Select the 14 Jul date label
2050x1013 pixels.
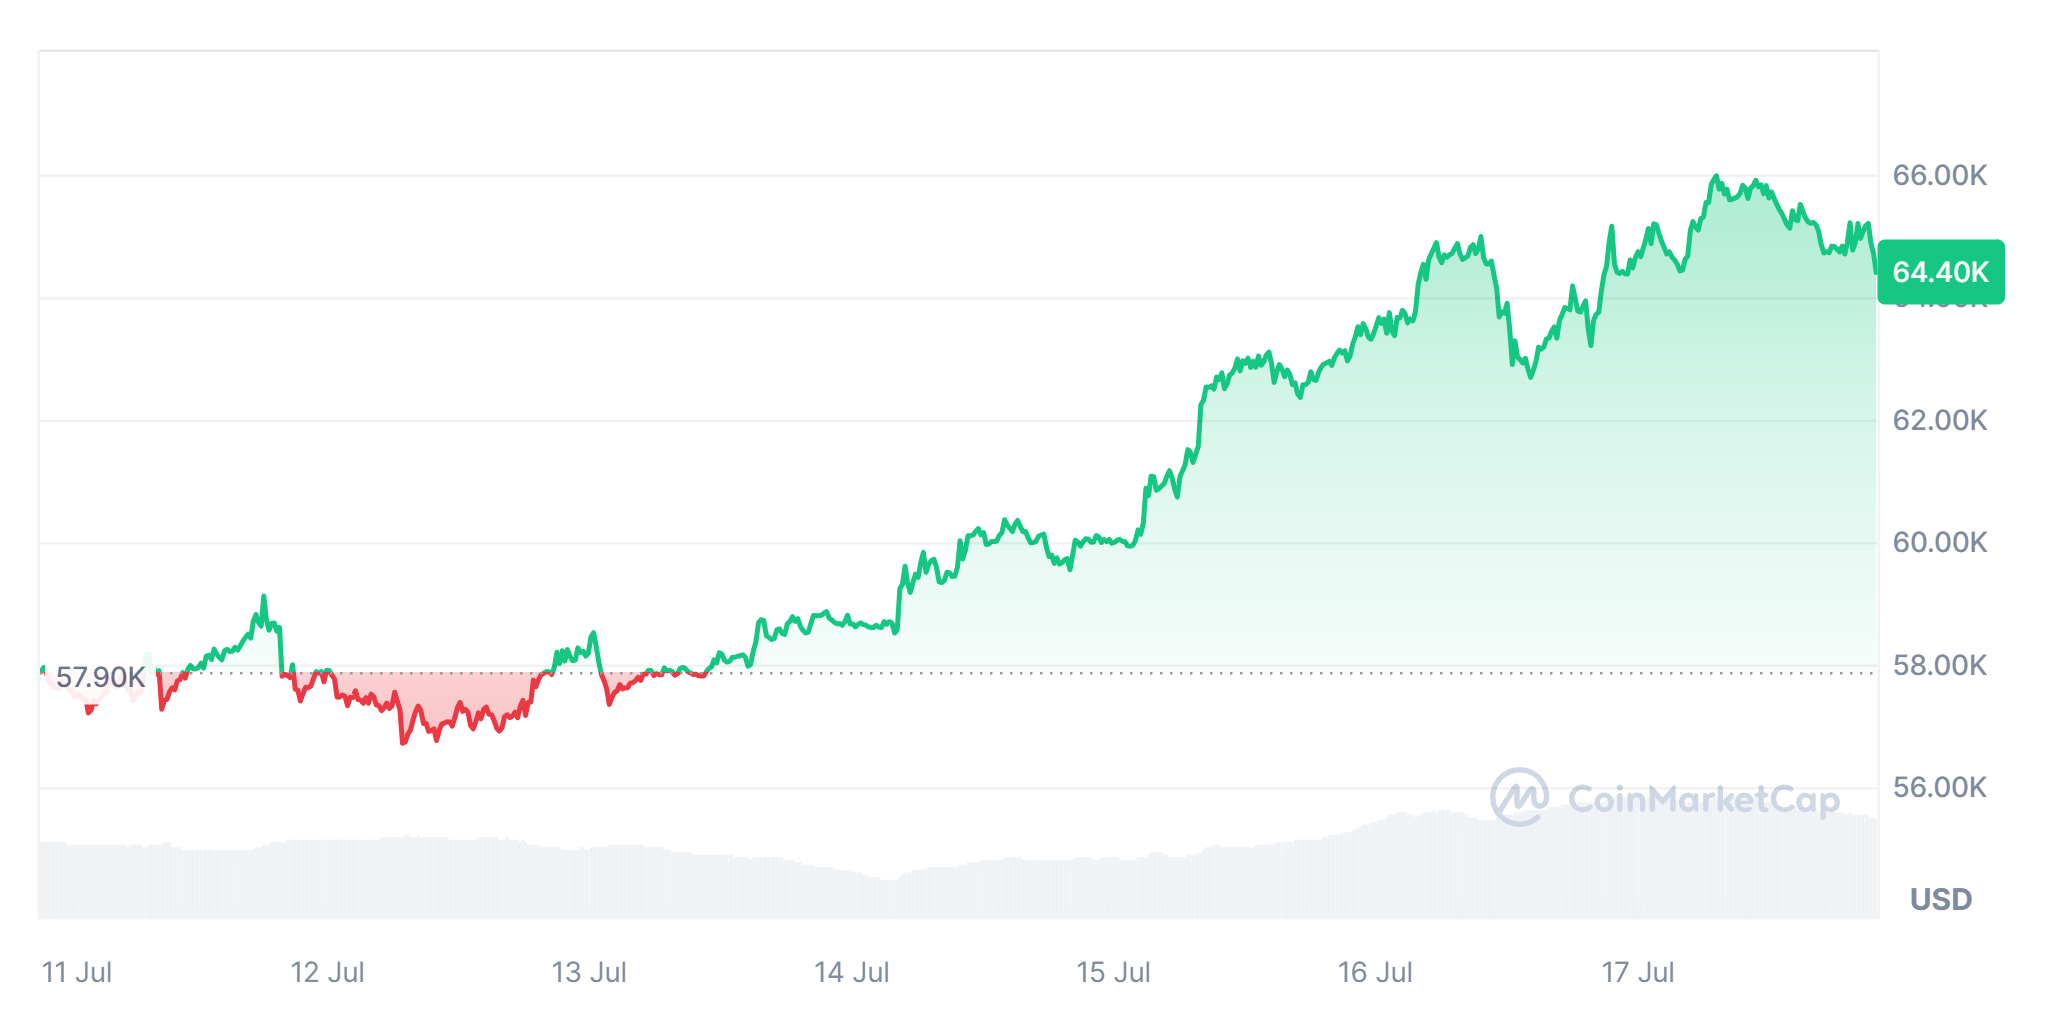851,972
